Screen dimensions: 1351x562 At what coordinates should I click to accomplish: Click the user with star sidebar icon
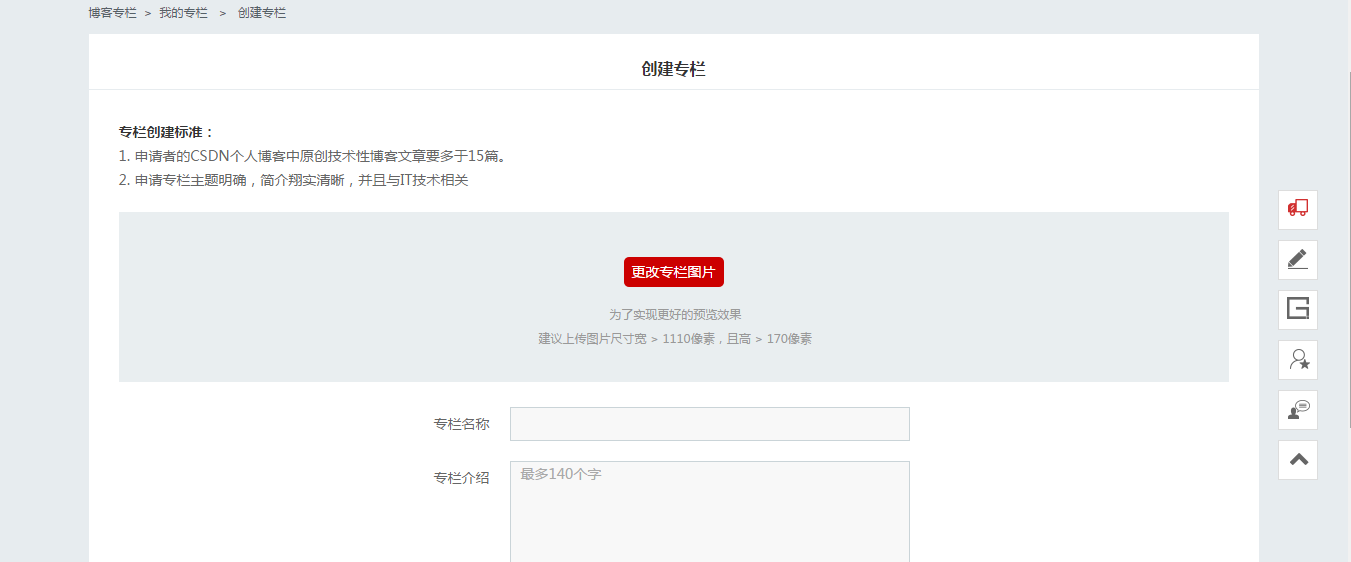coord(1298,360)
